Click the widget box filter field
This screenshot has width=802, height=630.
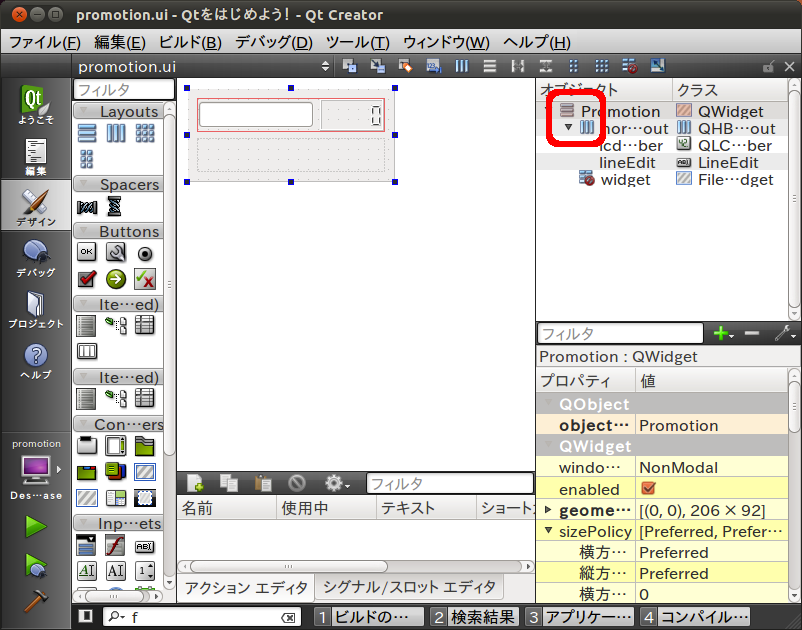click(x=124, y=90)
